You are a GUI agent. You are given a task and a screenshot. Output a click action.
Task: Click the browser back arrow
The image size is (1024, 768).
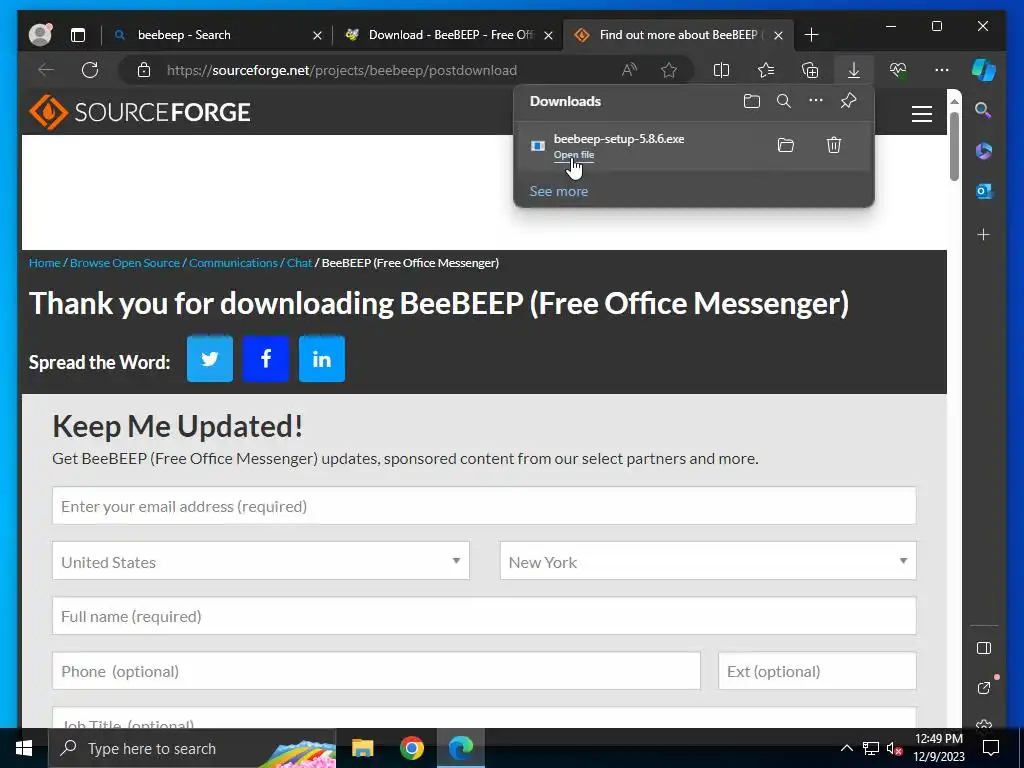pyautogui.click(x=46, y=70)
